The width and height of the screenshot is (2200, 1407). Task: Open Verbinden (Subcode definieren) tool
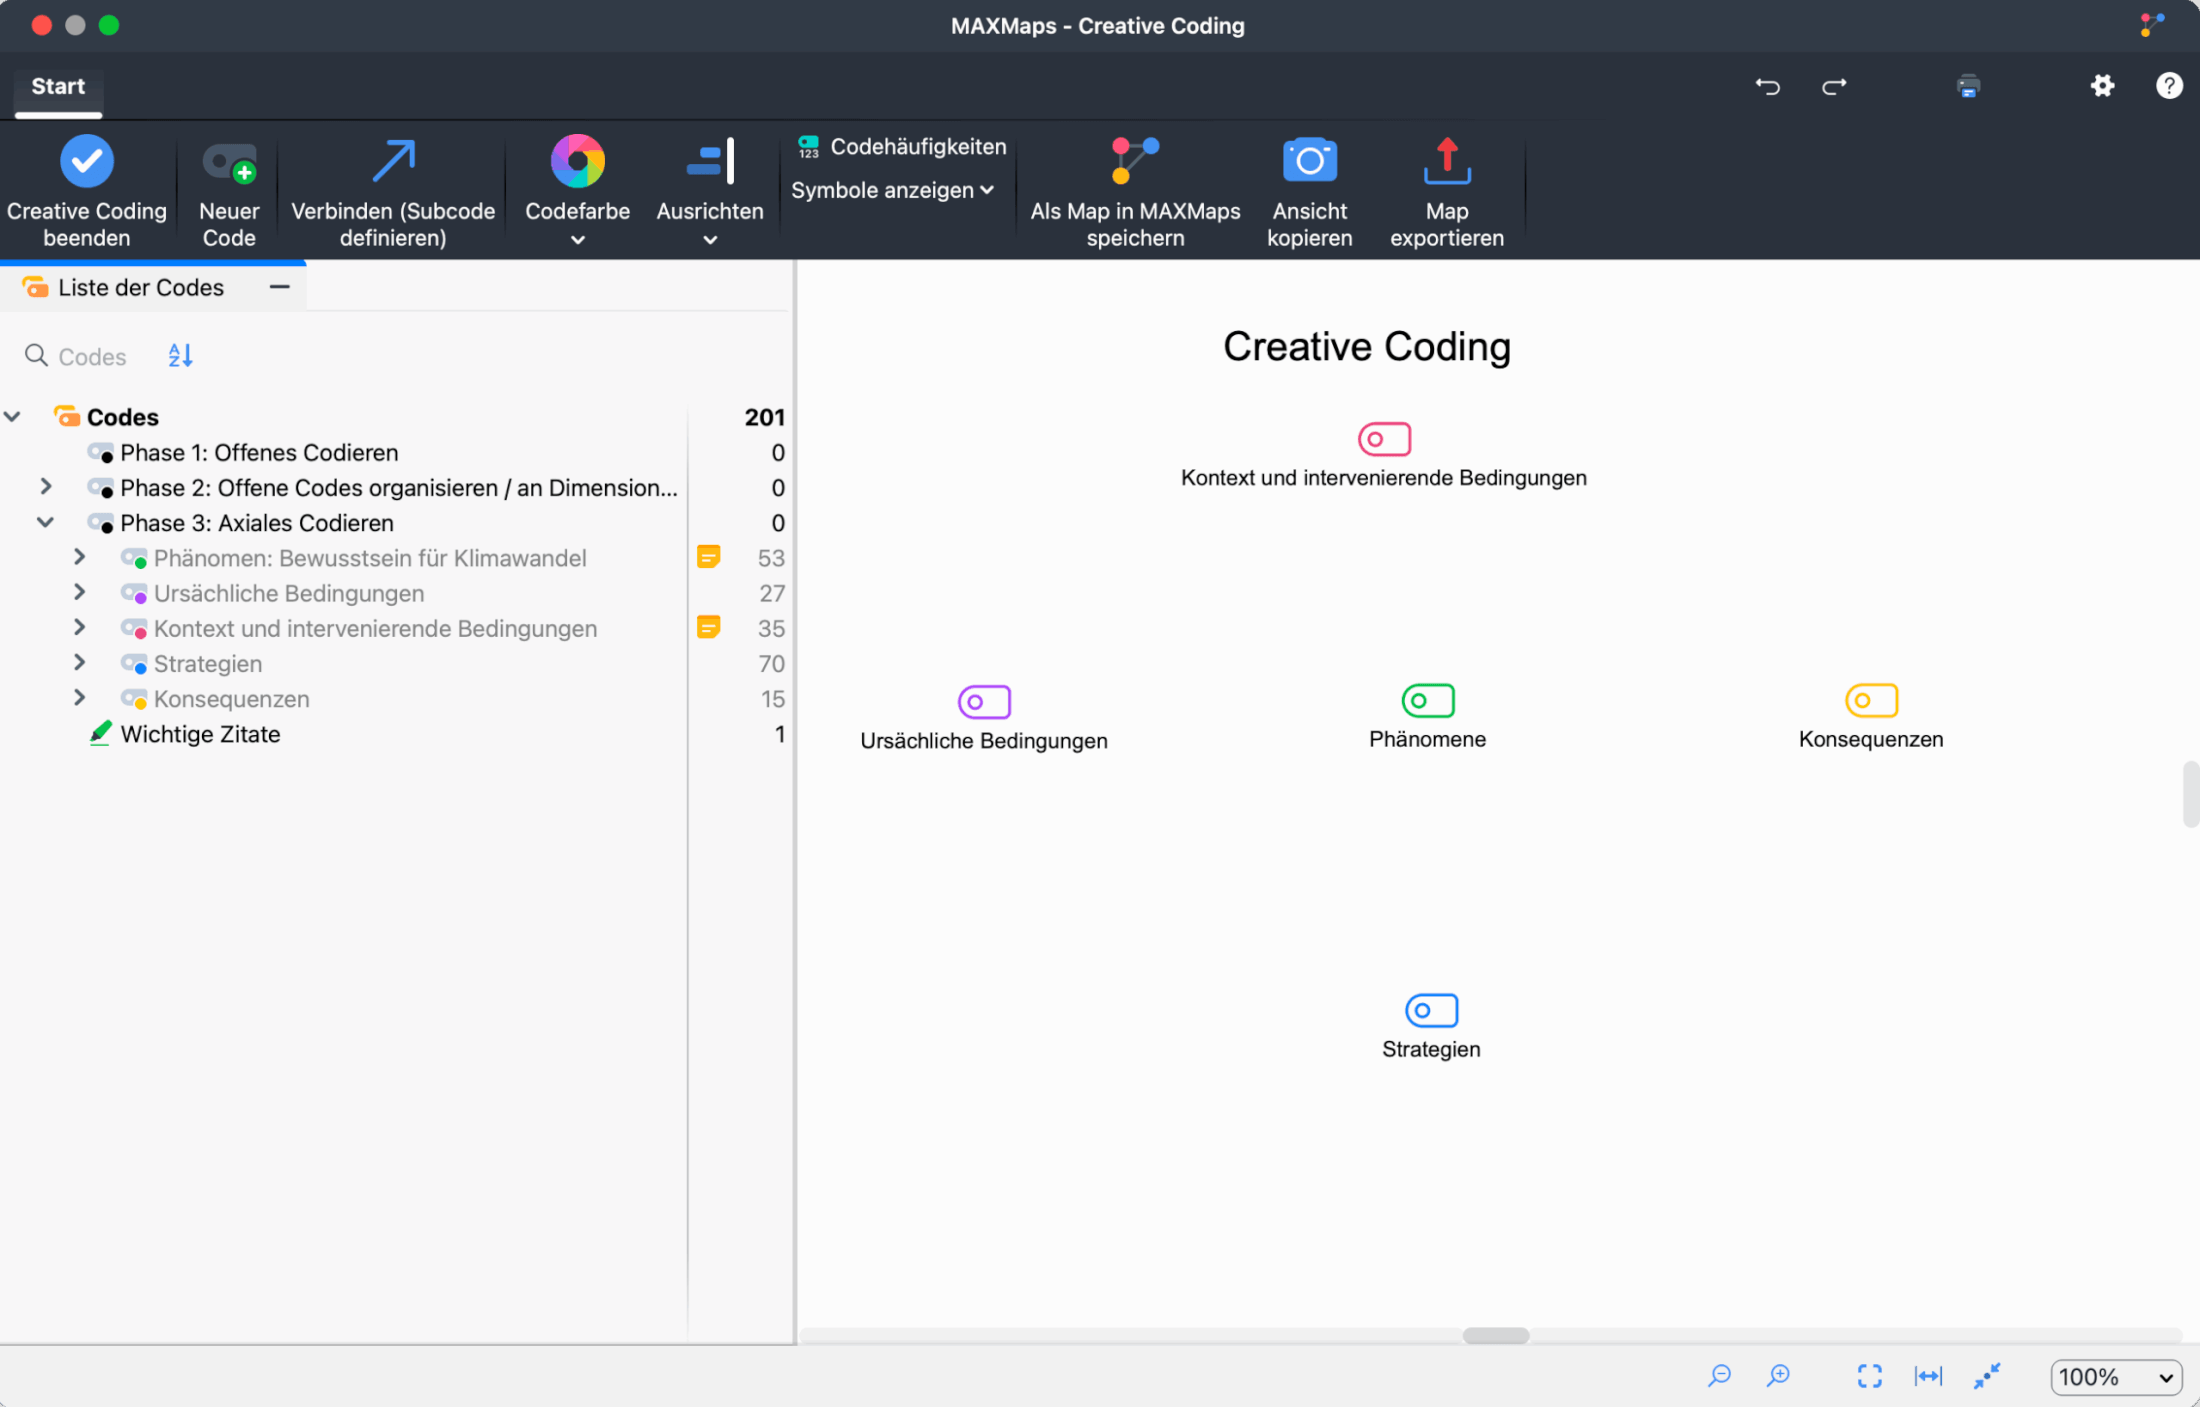pos(391,190)
